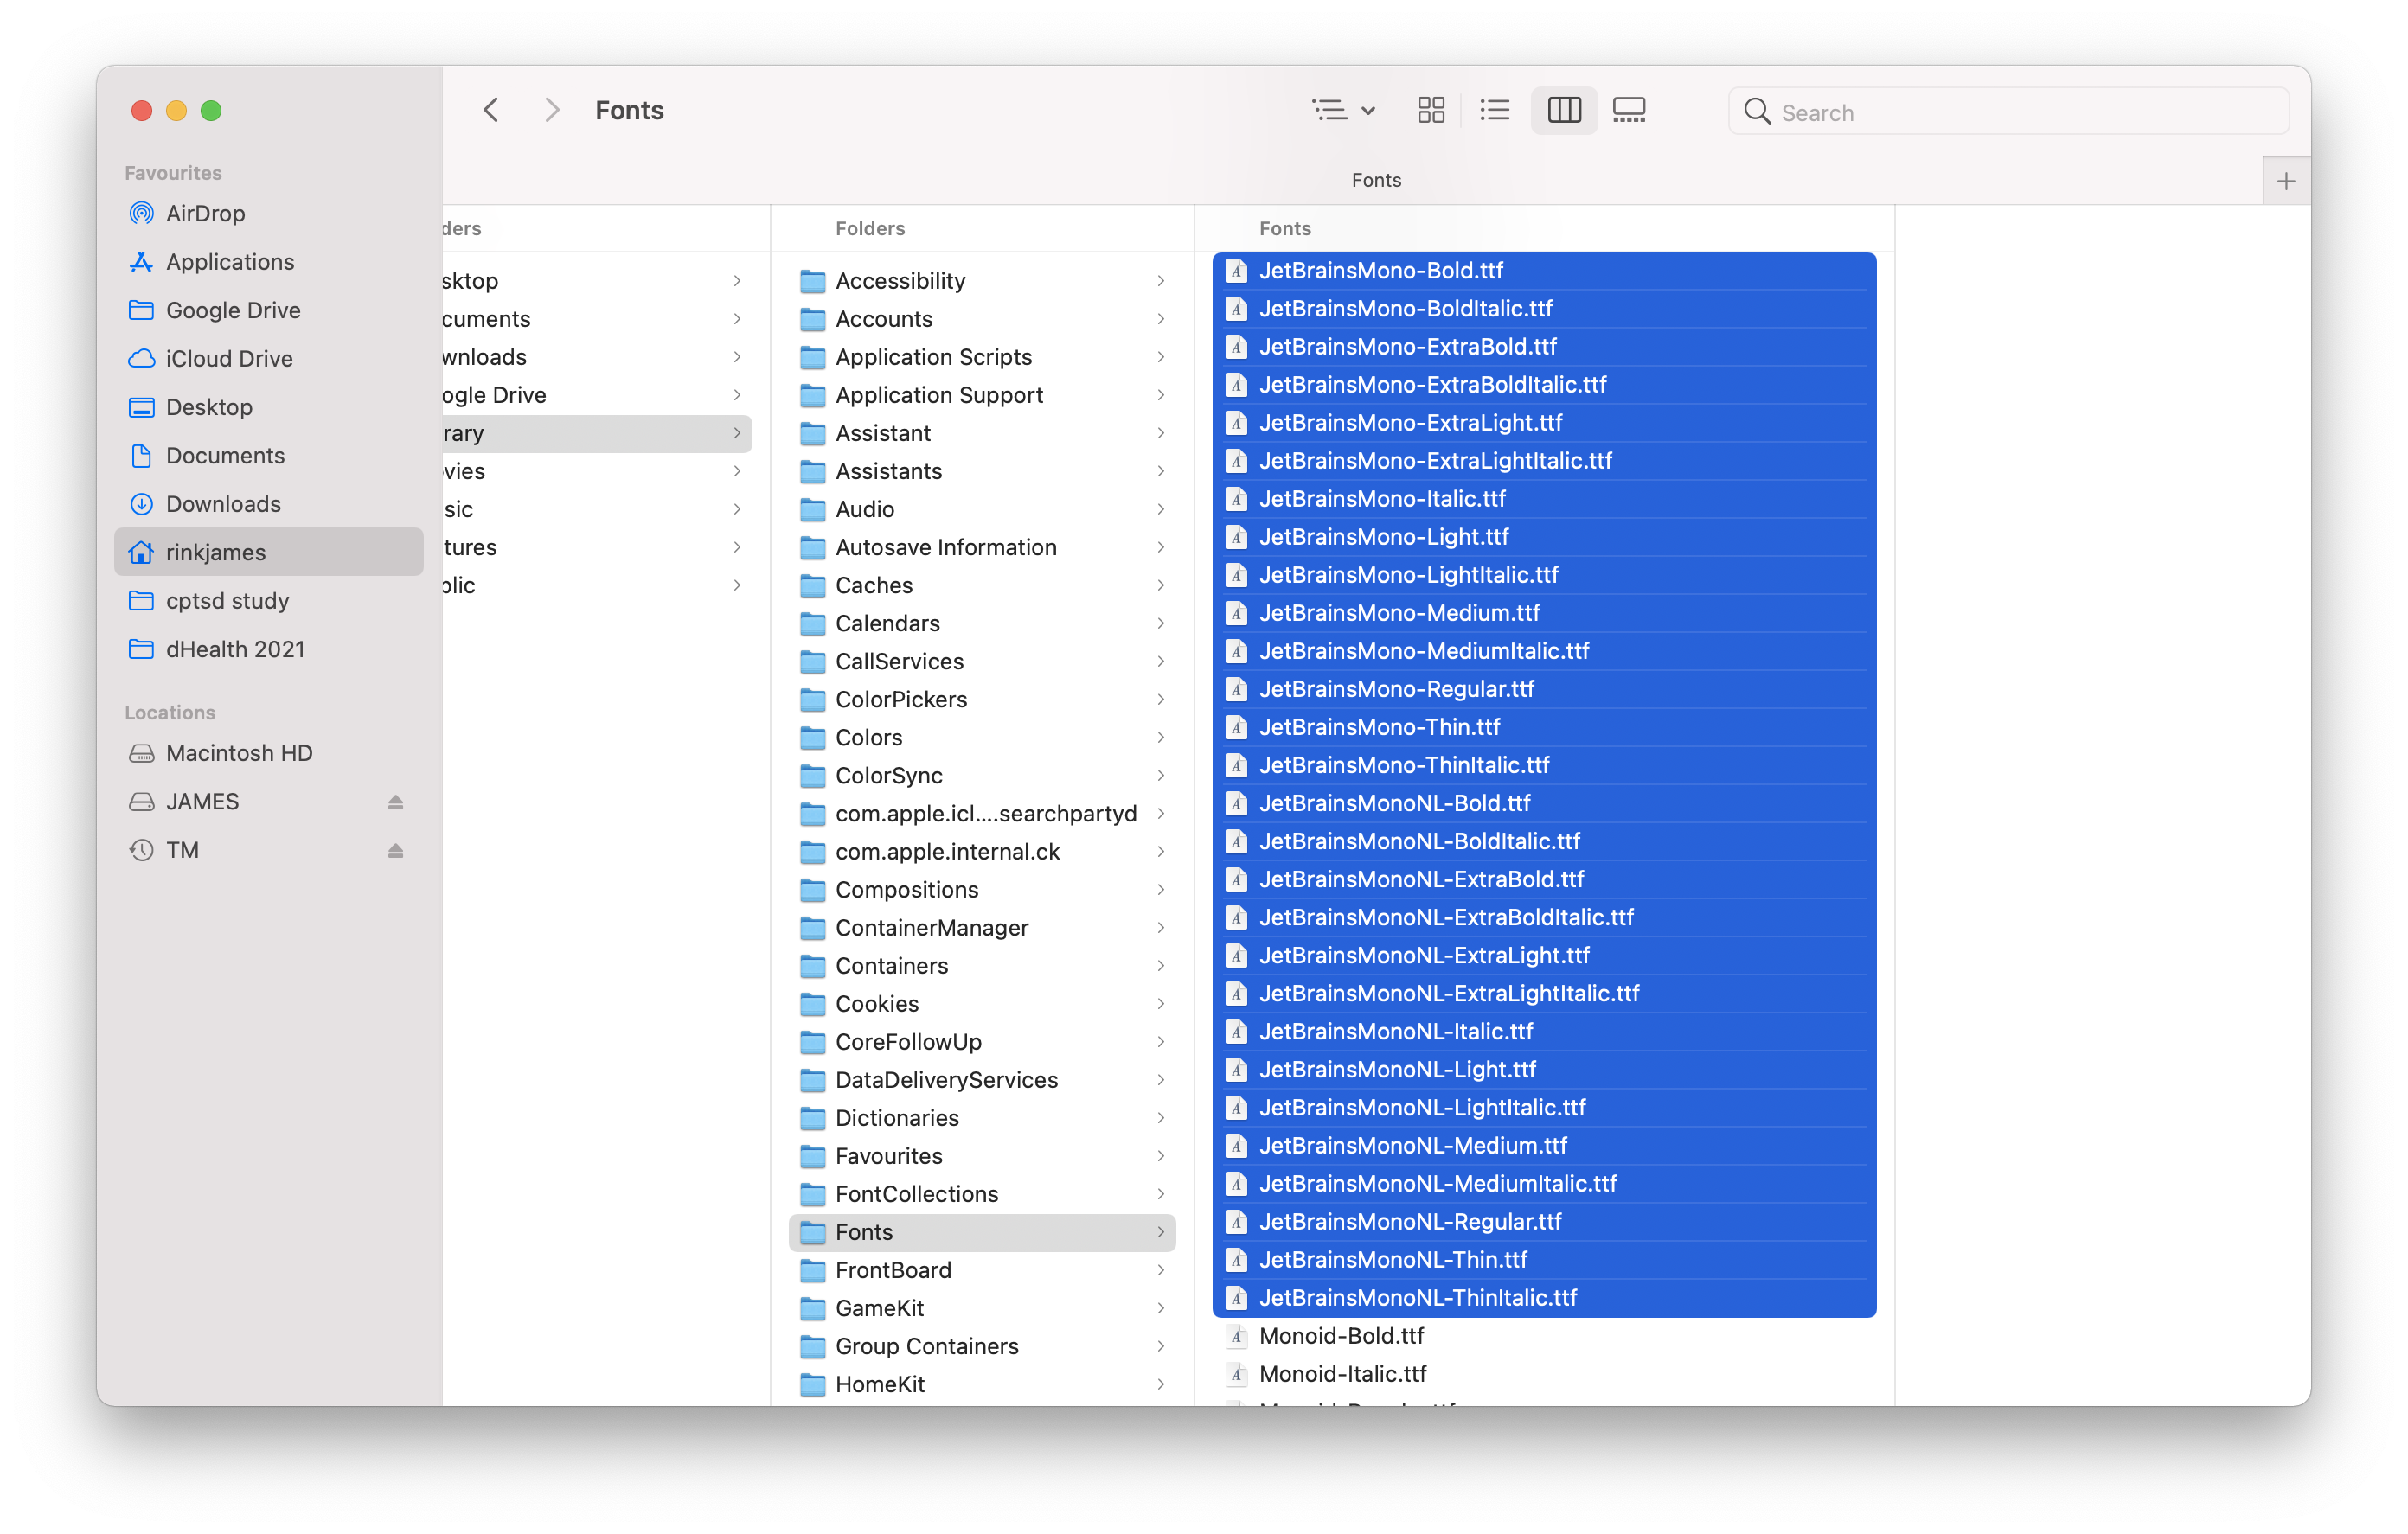Click inside the Search field
2408x1534 pixels.
pos(2007,111)
